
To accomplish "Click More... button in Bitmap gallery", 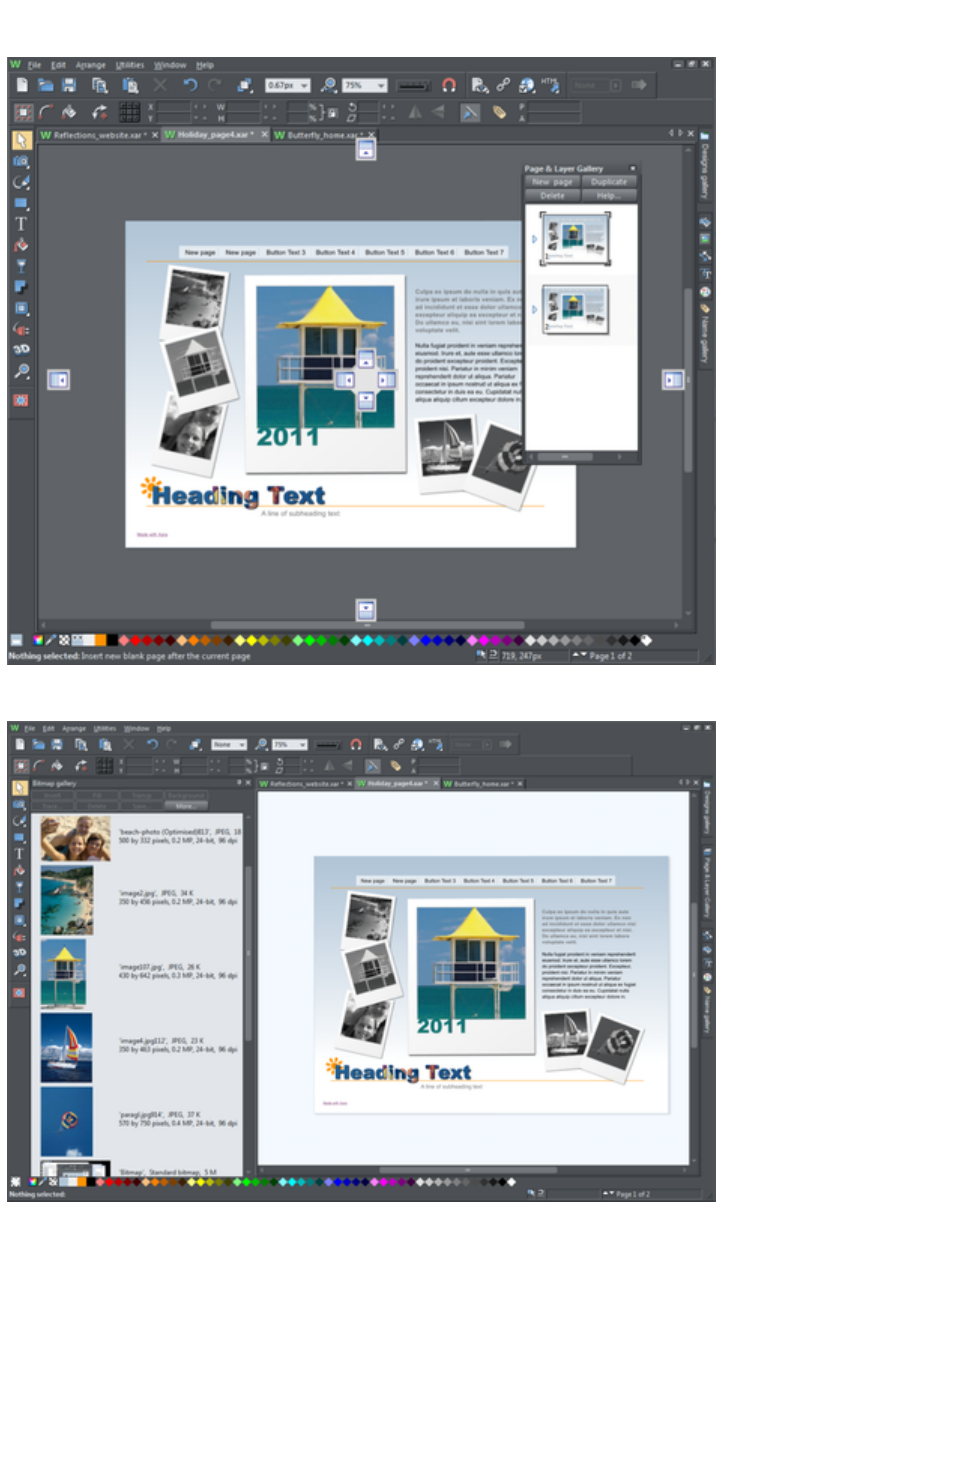I will coord(186,805).
